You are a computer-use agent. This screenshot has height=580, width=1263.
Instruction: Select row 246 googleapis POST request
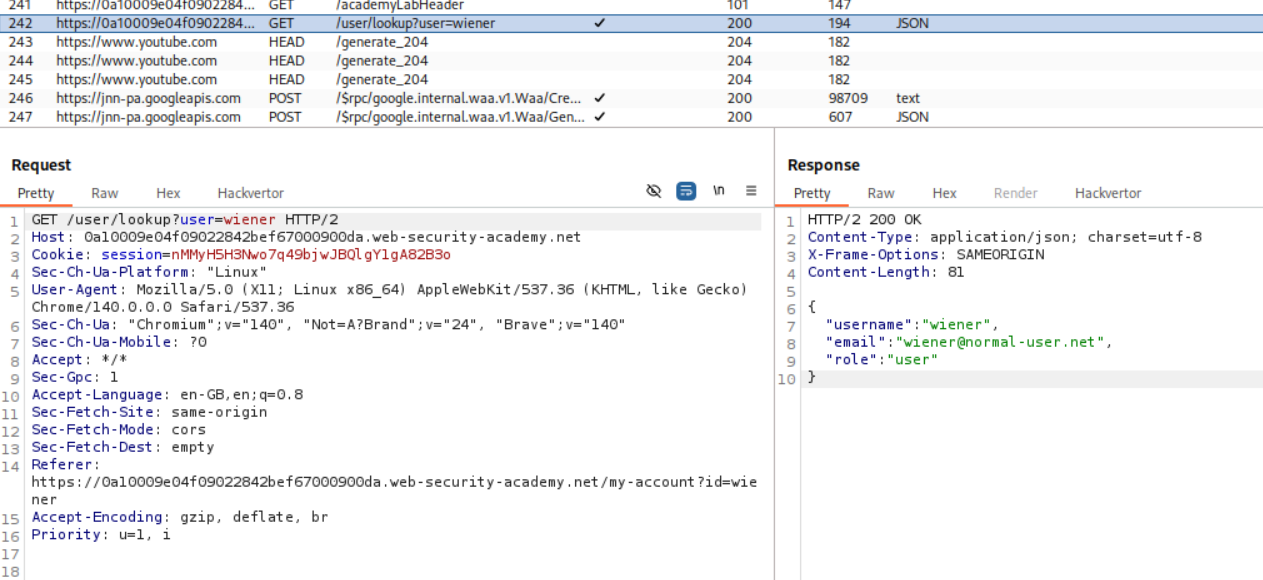pos(148,98)
